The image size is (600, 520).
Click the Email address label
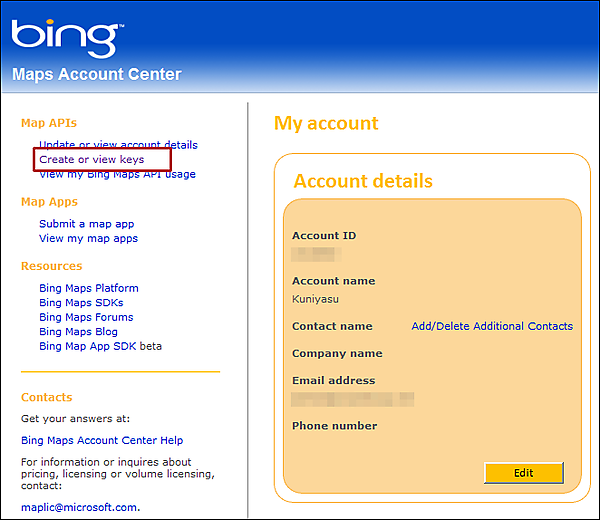coord(334,380)
